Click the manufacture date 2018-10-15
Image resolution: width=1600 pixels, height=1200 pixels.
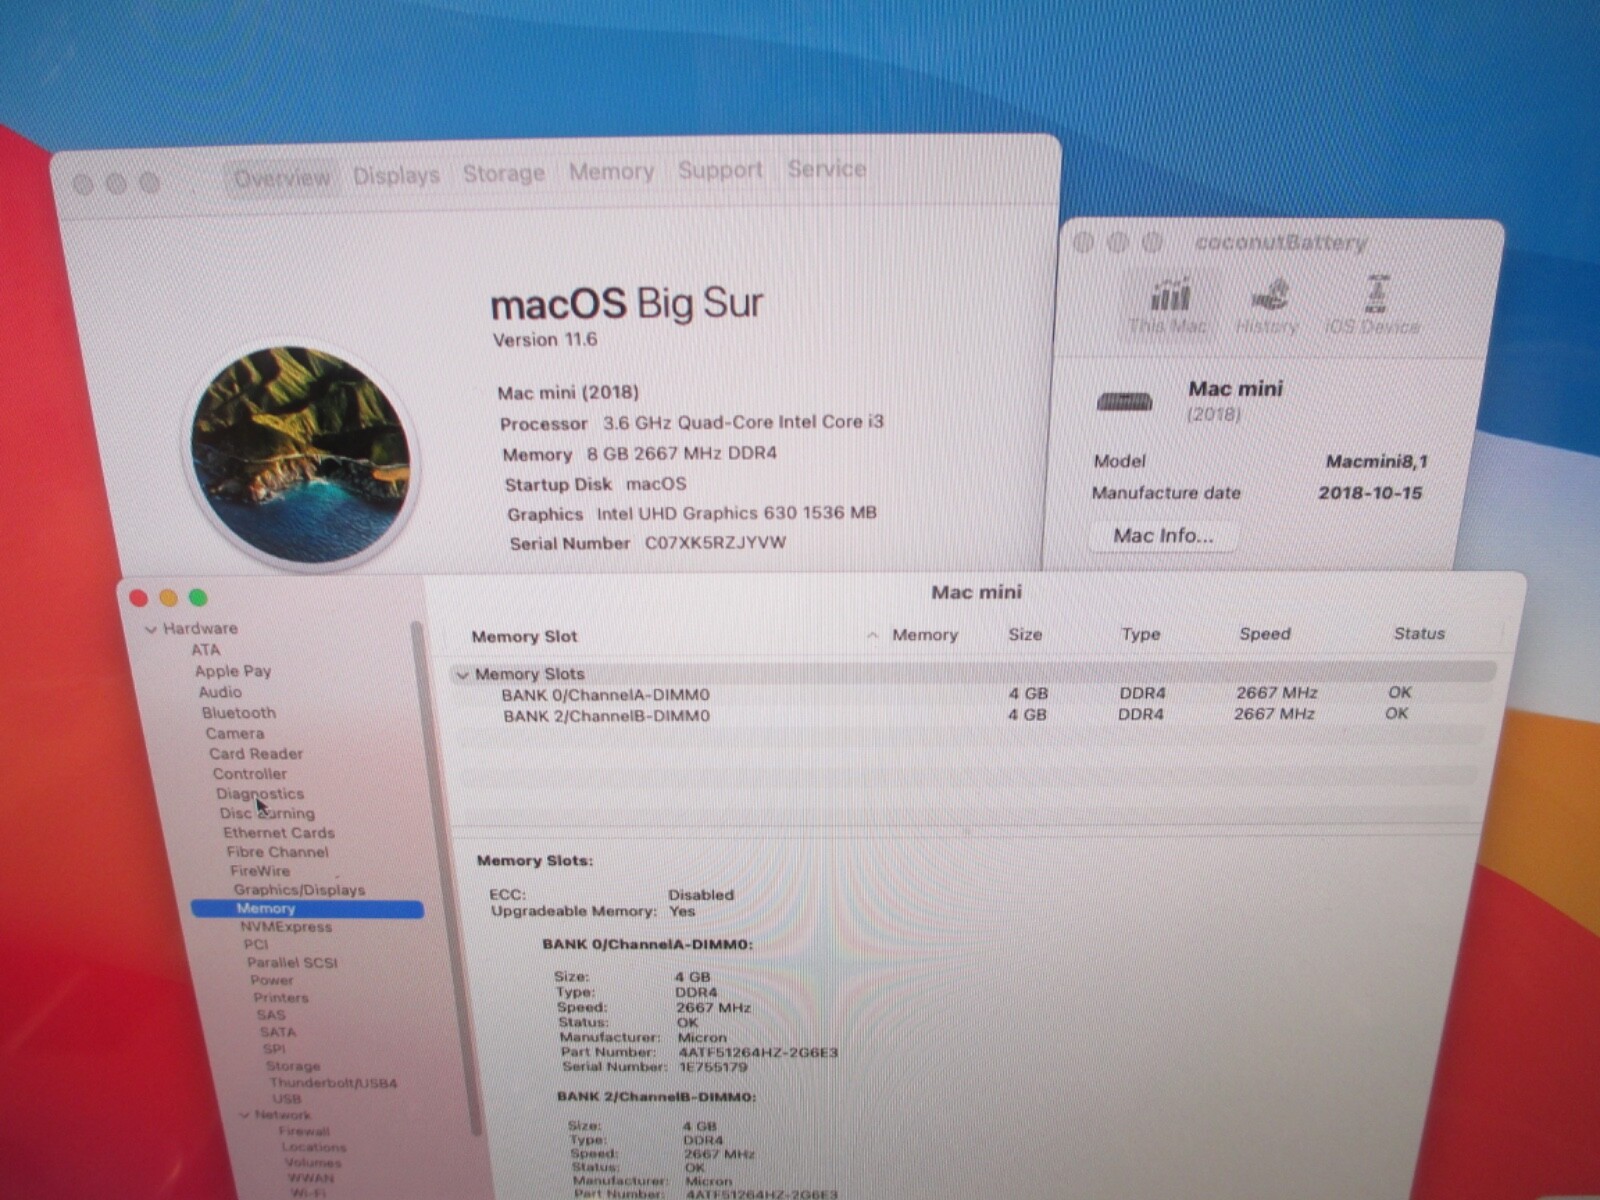1369,493
